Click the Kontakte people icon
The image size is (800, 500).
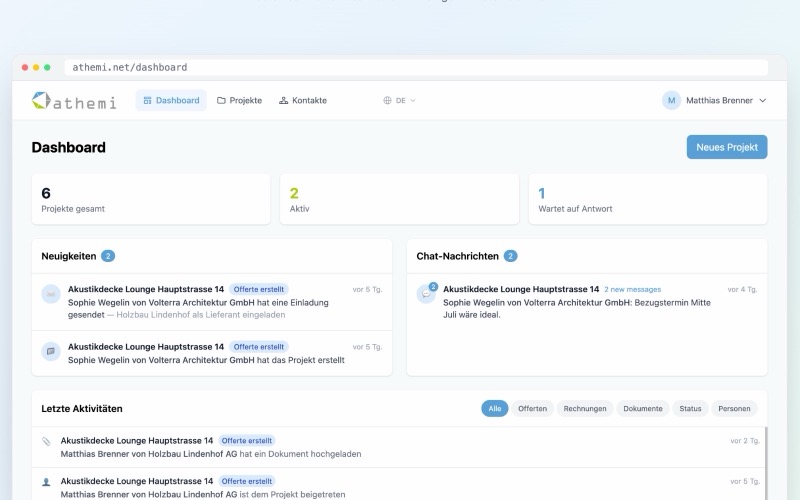click(x=283, y=101)
